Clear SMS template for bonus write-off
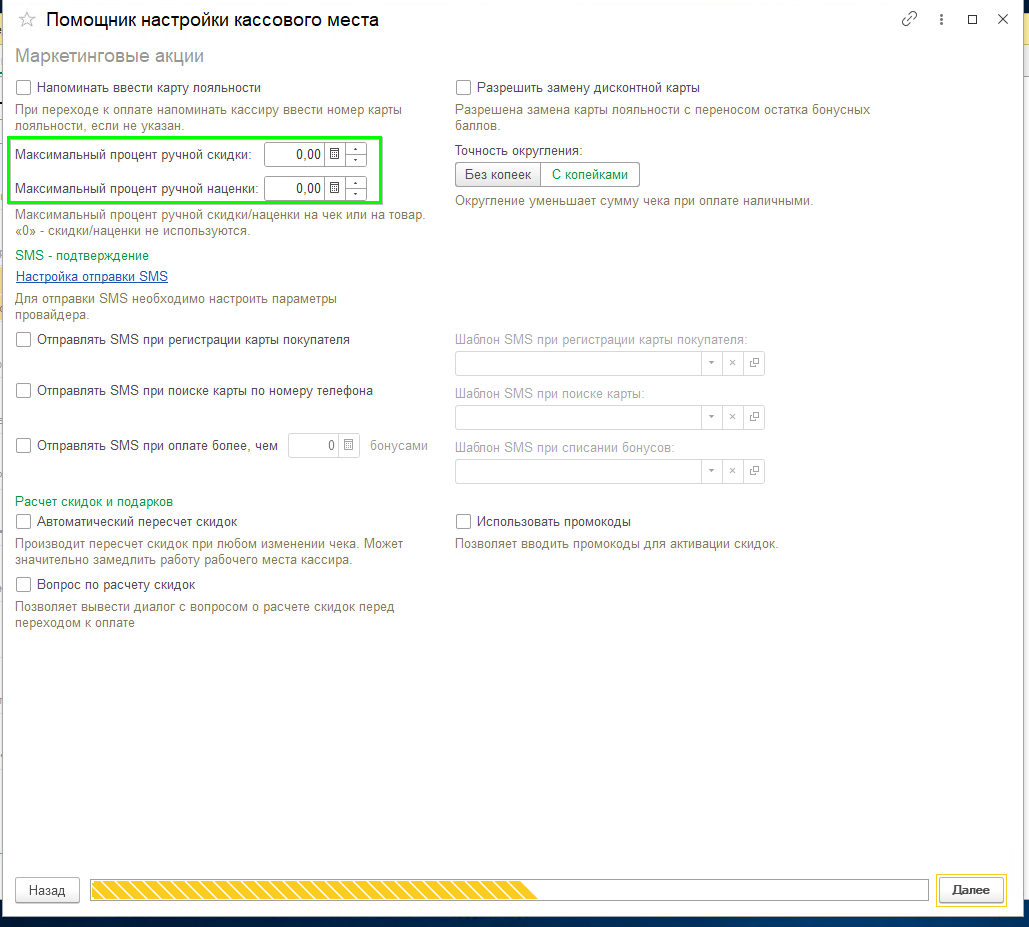The height and width of the screenshot is (927, 1029). (732, 471)
